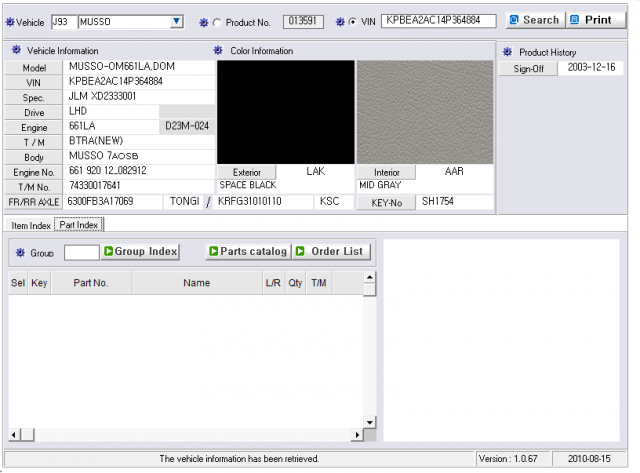Screen dimensions: 640x473
Task: Click the green arrow icon on Order List
Action: pos(300,251)
